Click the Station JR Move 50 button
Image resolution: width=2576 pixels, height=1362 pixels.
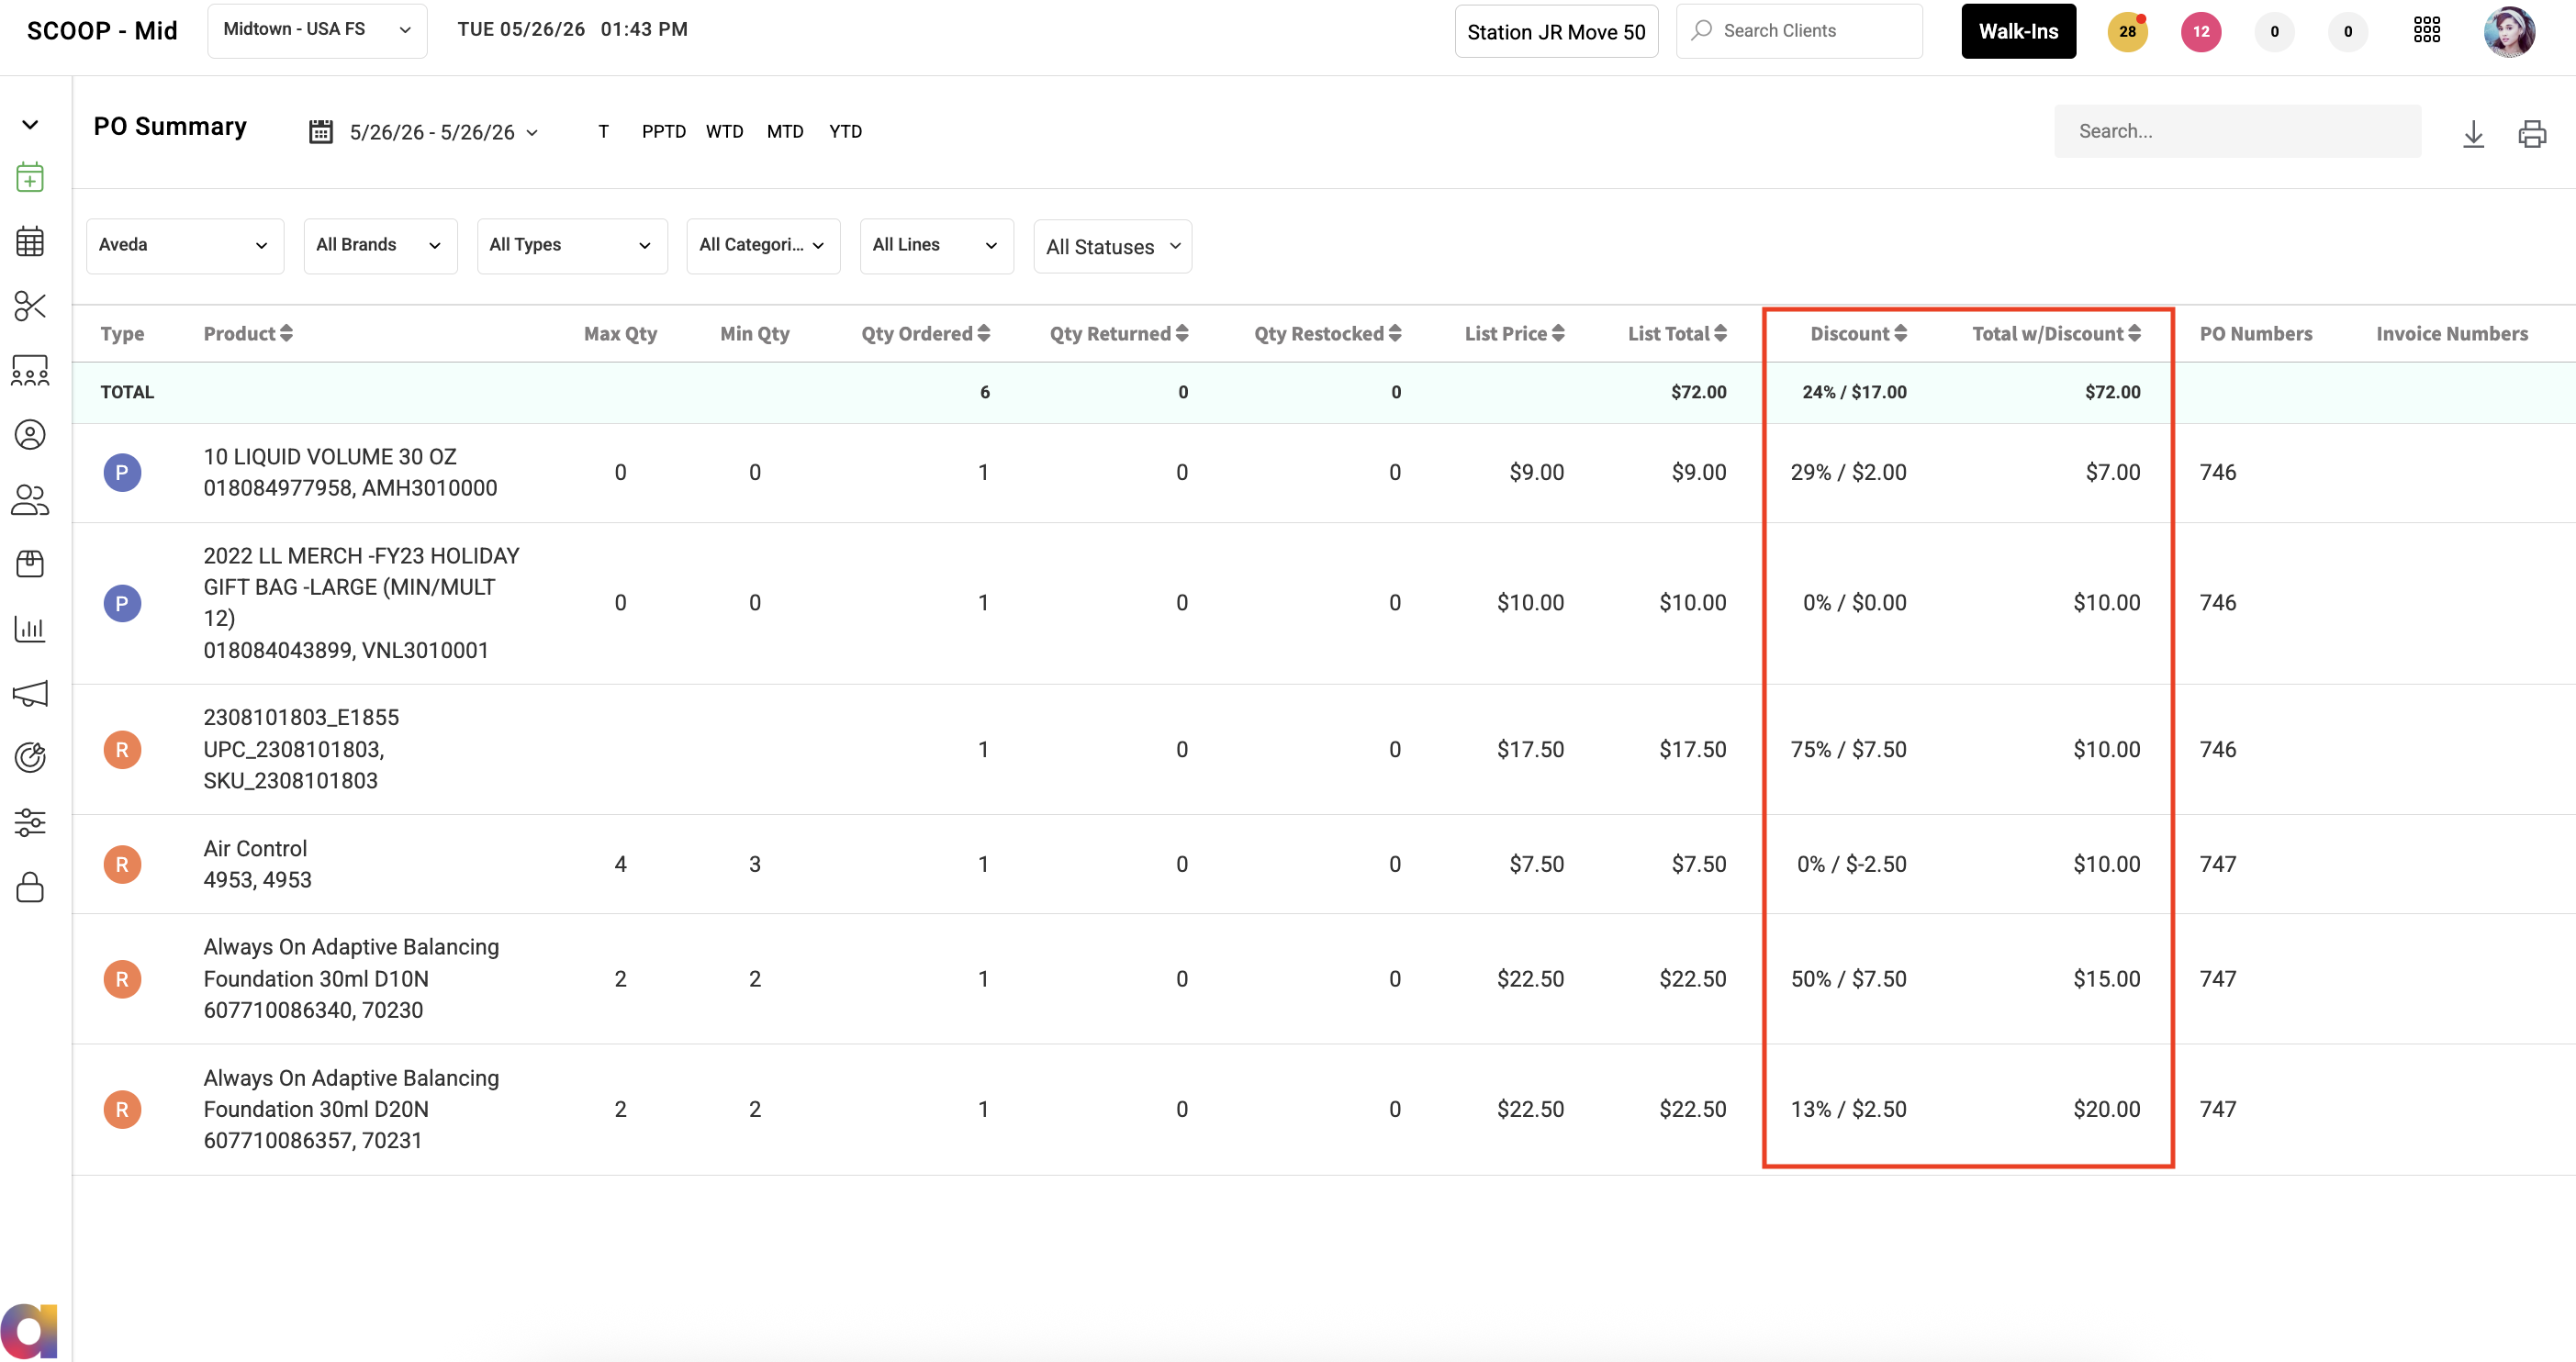(x=1556, y=31)
